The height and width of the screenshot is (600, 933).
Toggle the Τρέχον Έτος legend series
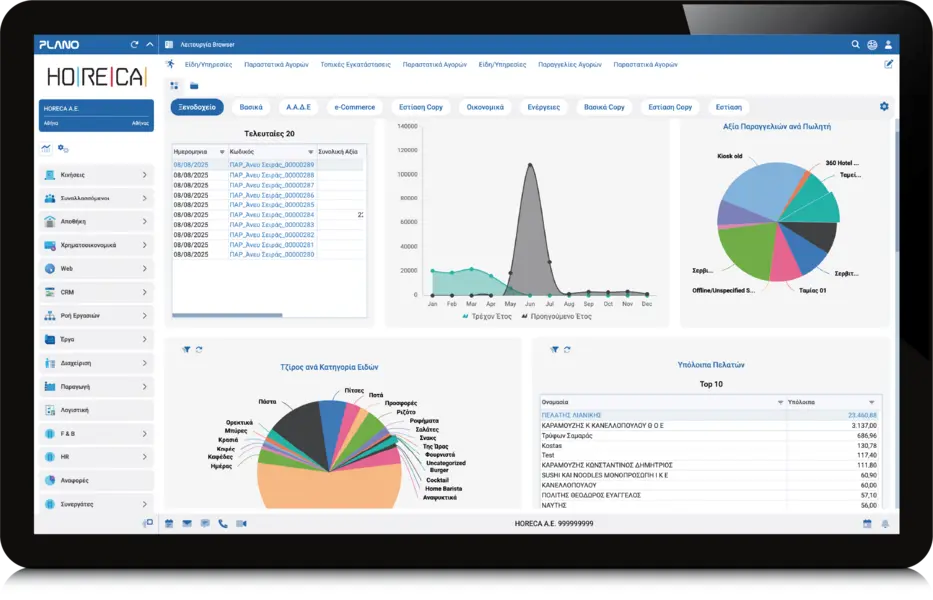click(487, 317)
